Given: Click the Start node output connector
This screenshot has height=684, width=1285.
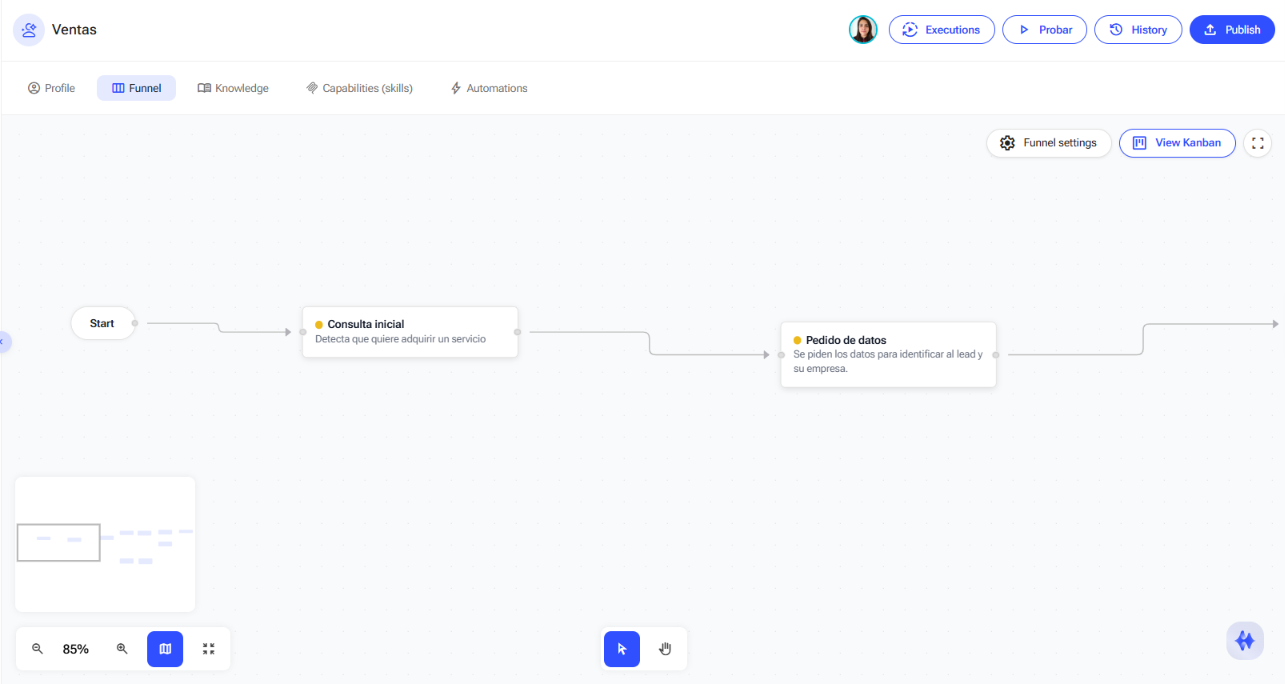Looking at the screenshot, I should [135, 323].
